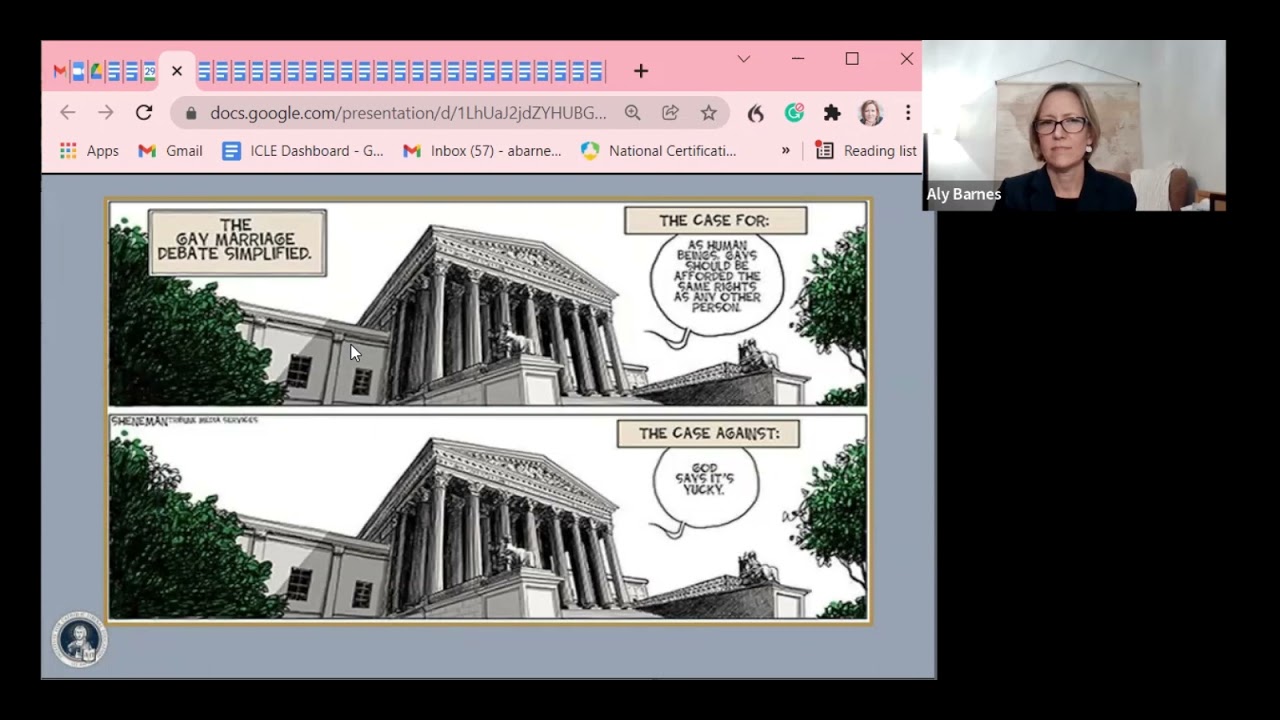Screen dimensions: 1280x720
Task: Open the Apps bookmark shortcut
Action: pos(89,151)
